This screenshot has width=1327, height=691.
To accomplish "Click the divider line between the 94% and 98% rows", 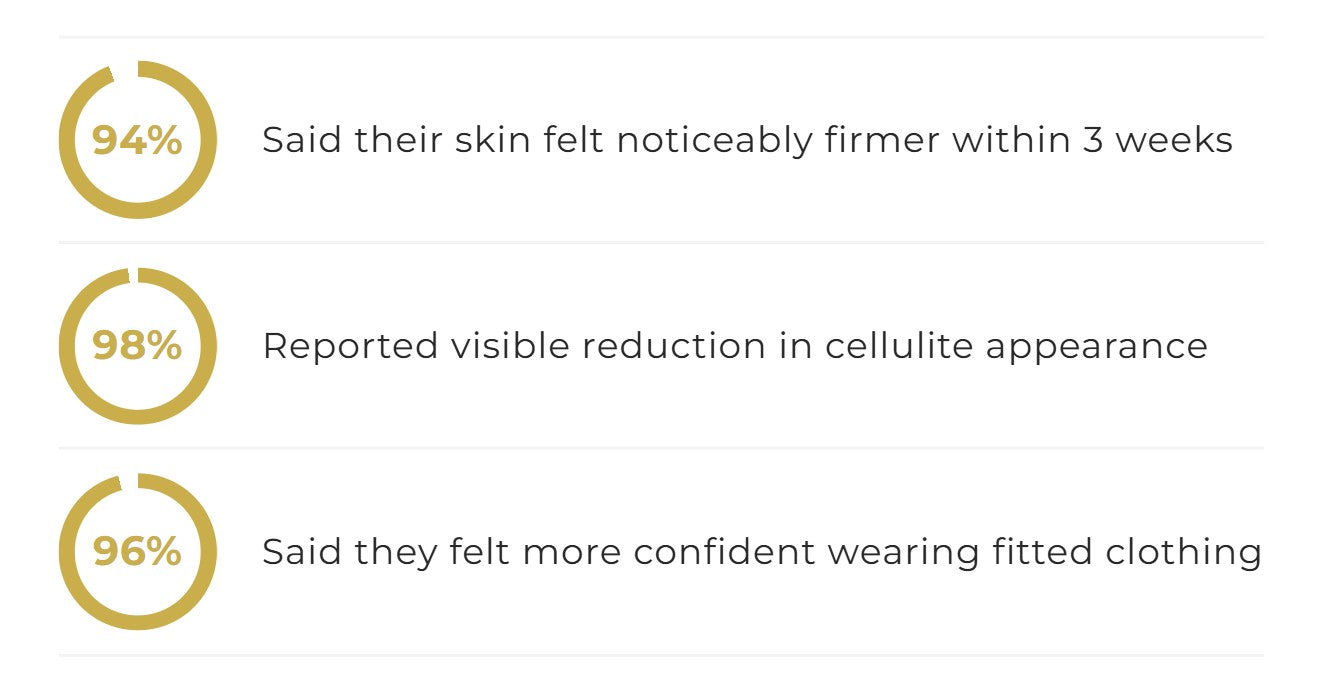I will click(x=661, y=242).
